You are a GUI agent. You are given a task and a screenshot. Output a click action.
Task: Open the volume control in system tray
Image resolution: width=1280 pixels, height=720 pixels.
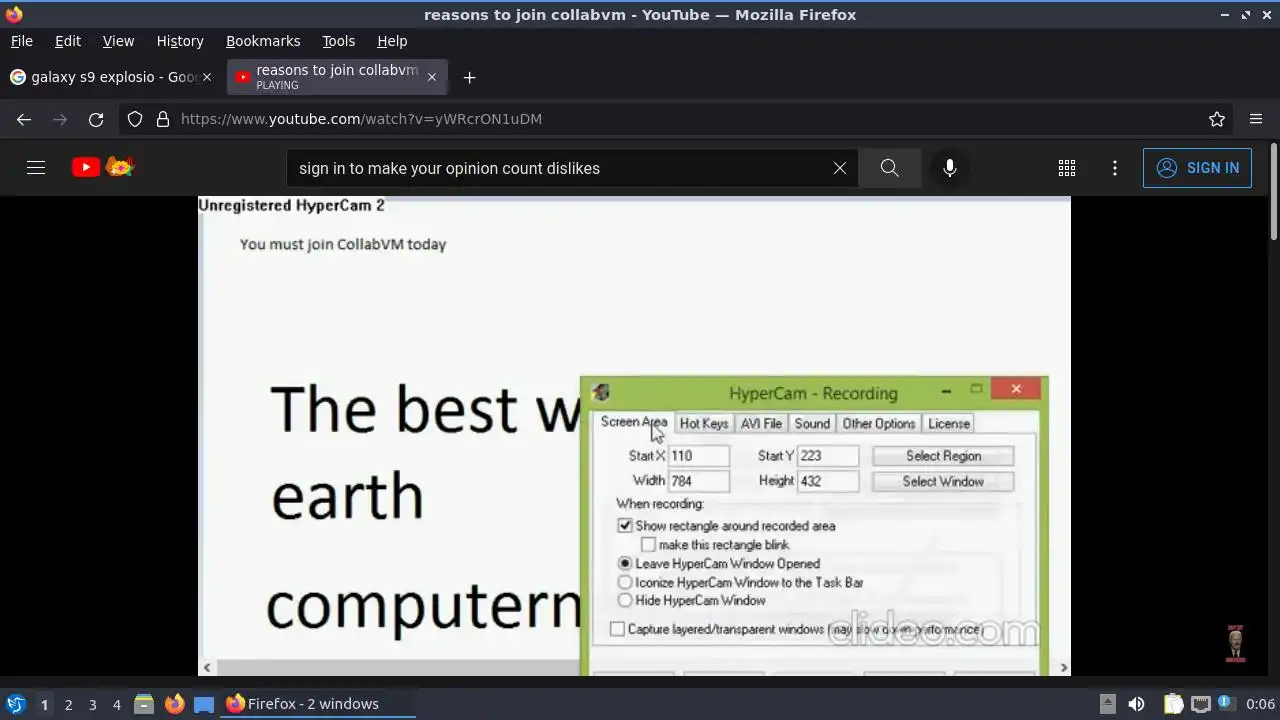click(1136, 704)
